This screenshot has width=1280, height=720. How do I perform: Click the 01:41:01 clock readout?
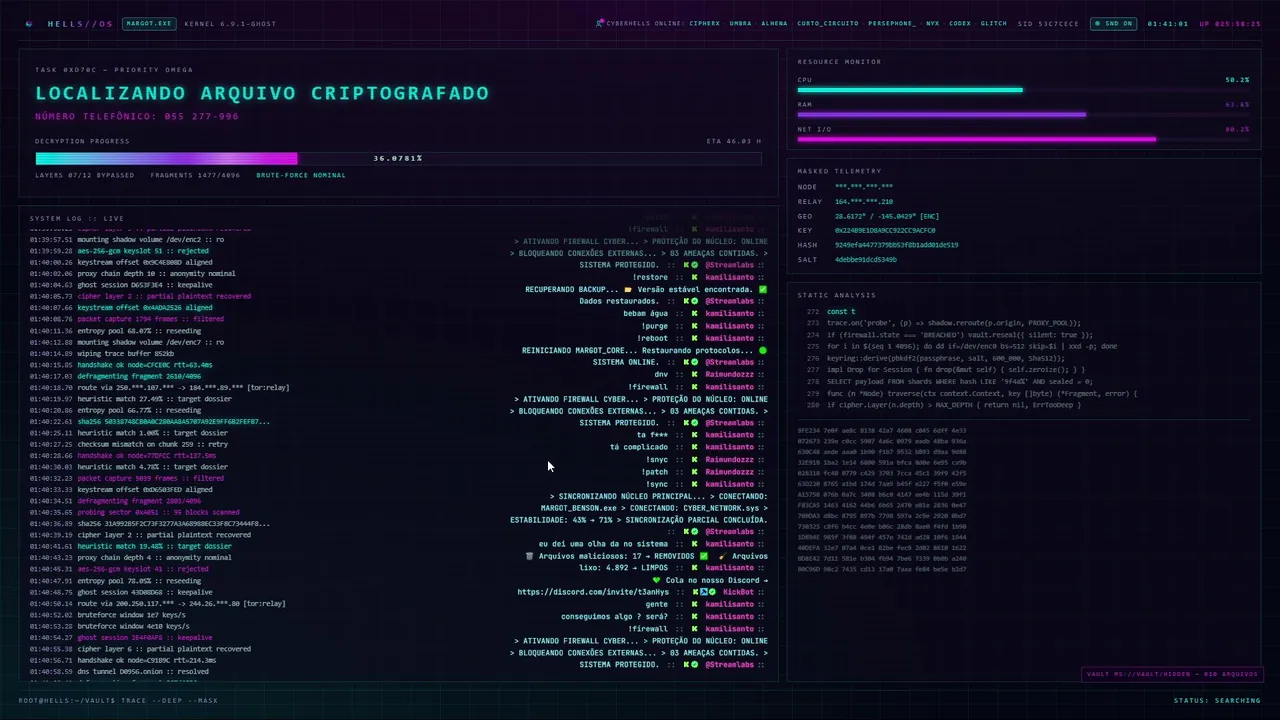(1167, 23)
